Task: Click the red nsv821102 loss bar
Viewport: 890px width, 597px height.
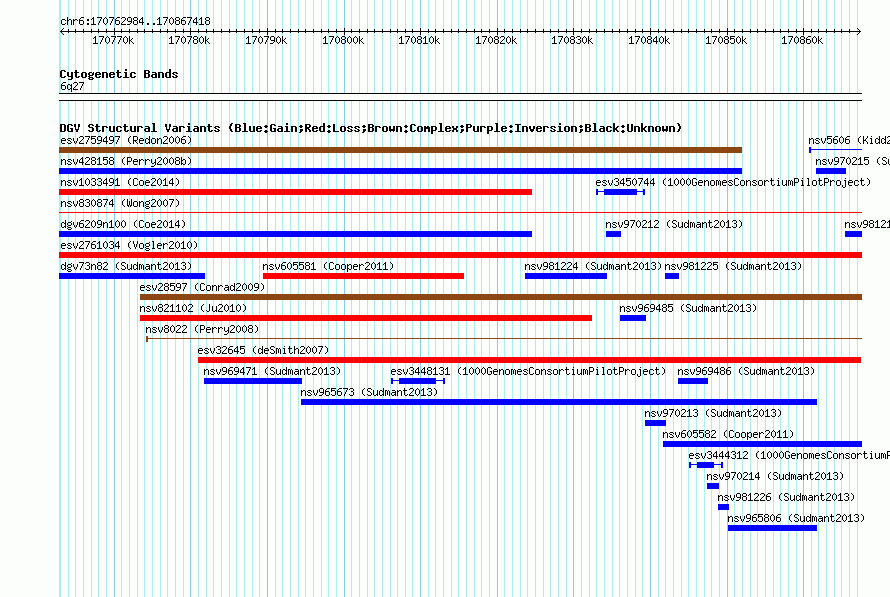Action: [366, 318]
